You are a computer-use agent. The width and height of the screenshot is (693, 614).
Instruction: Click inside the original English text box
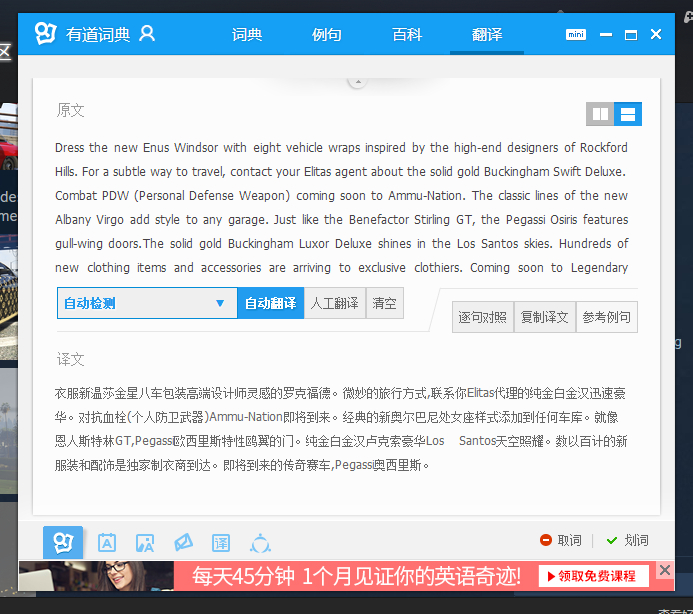[341, 207]
